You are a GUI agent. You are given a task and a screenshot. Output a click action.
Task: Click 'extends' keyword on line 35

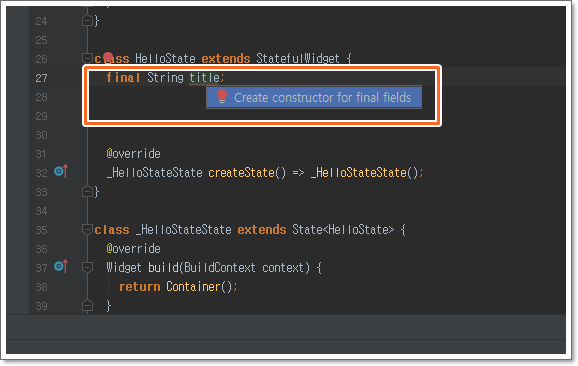tap(262, 230)
